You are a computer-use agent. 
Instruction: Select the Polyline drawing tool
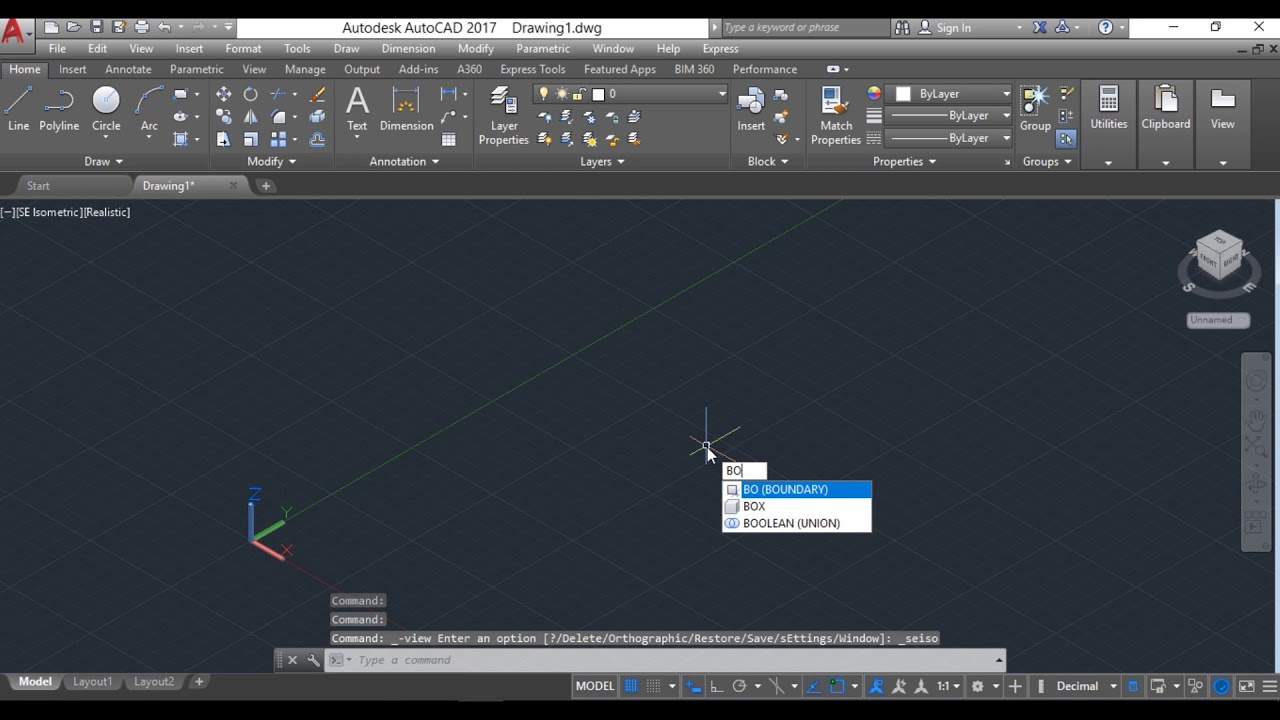pyautogui.click(x=59, y=108)
